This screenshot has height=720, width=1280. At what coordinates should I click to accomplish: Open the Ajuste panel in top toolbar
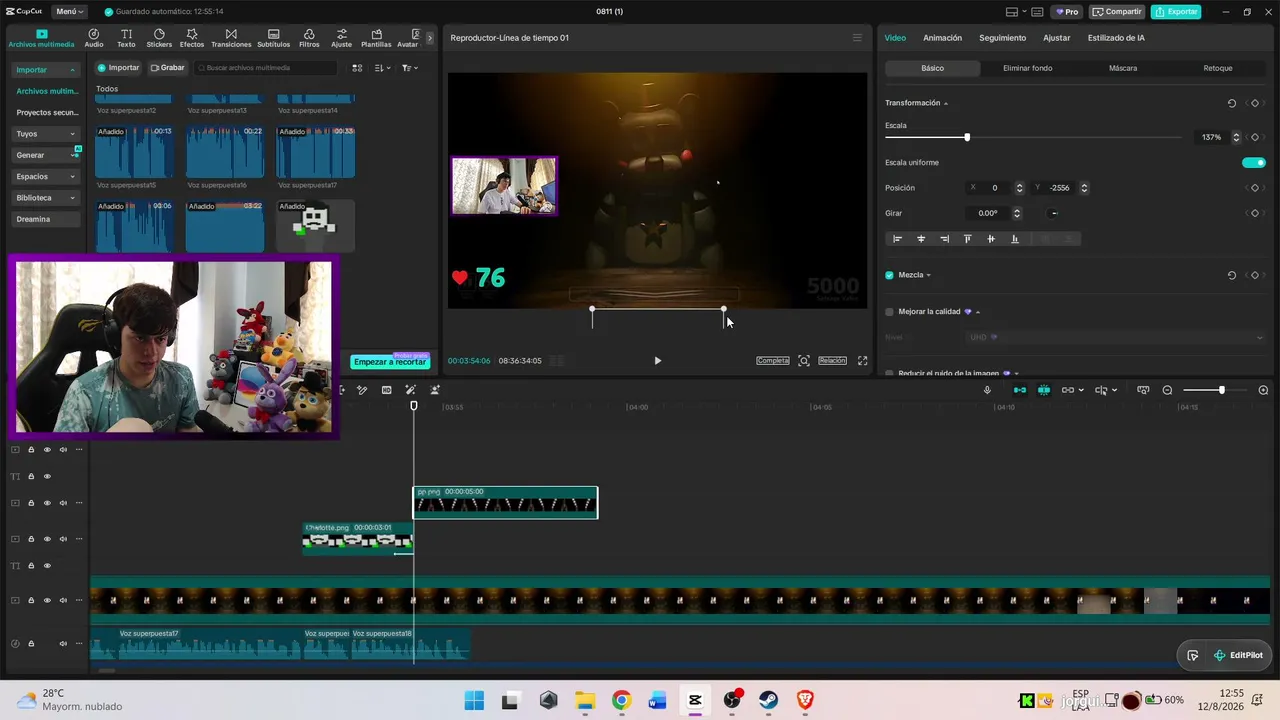pyautogui.click(x=341, y=38)
